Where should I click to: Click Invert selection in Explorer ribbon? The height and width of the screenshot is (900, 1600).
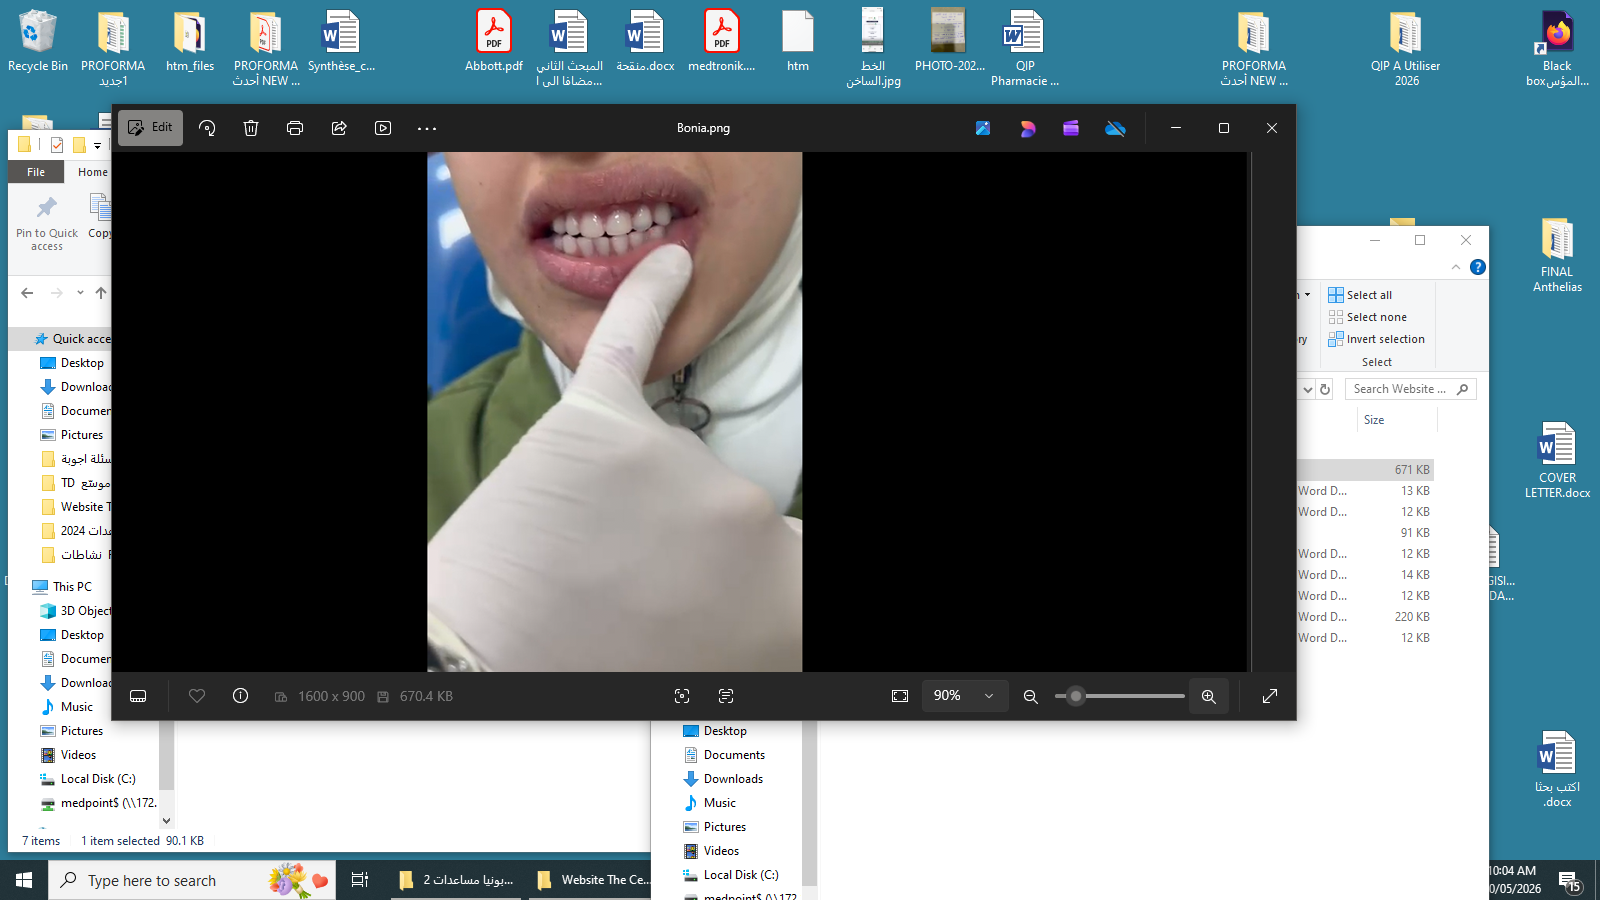point(1376,339)
